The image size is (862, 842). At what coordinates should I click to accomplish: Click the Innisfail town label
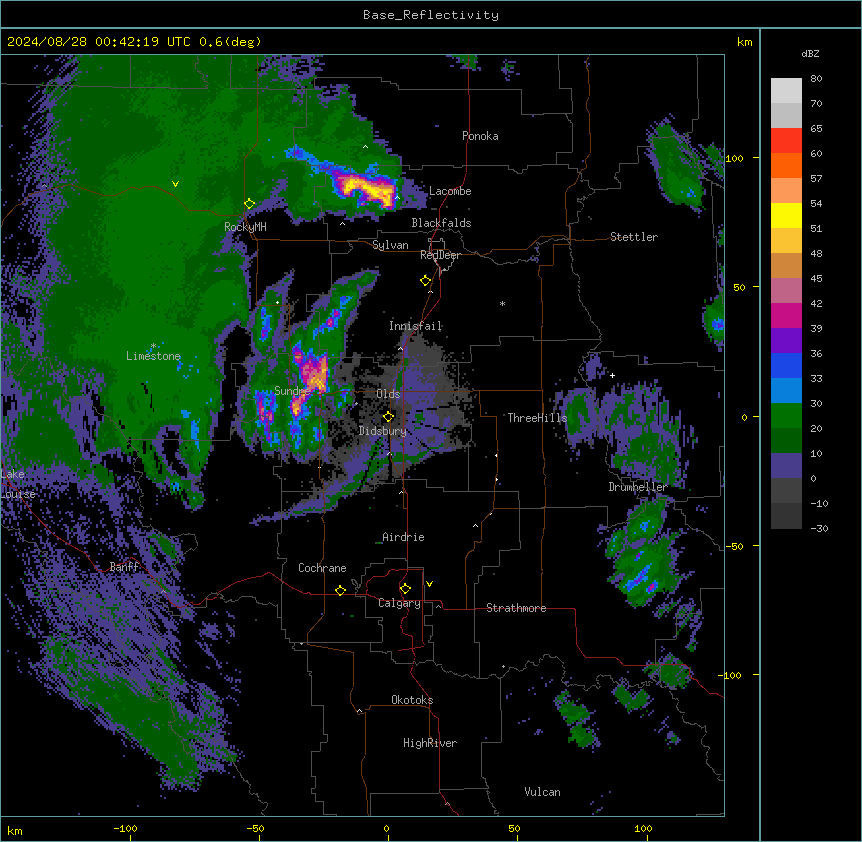(416, 326)
